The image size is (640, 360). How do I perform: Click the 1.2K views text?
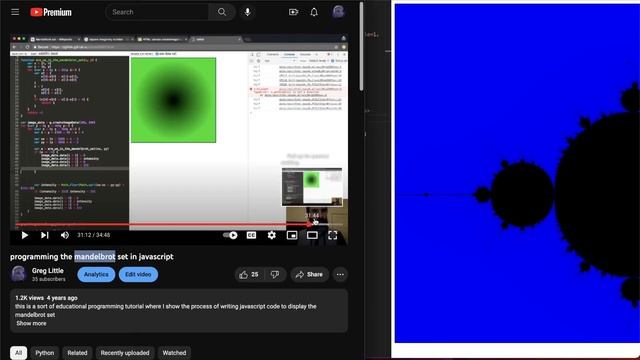pyautogui.click(x=29, y=298)
